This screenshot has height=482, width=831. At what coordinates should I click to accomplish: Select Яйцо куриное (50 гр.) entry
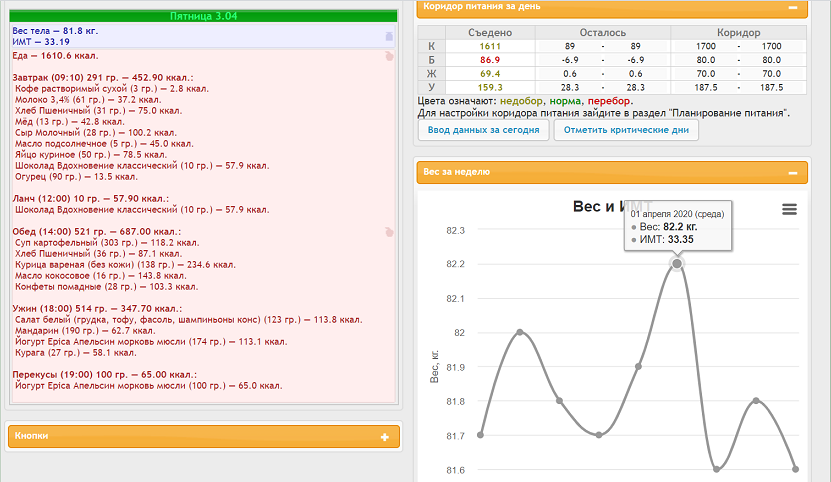coord(91,155)
